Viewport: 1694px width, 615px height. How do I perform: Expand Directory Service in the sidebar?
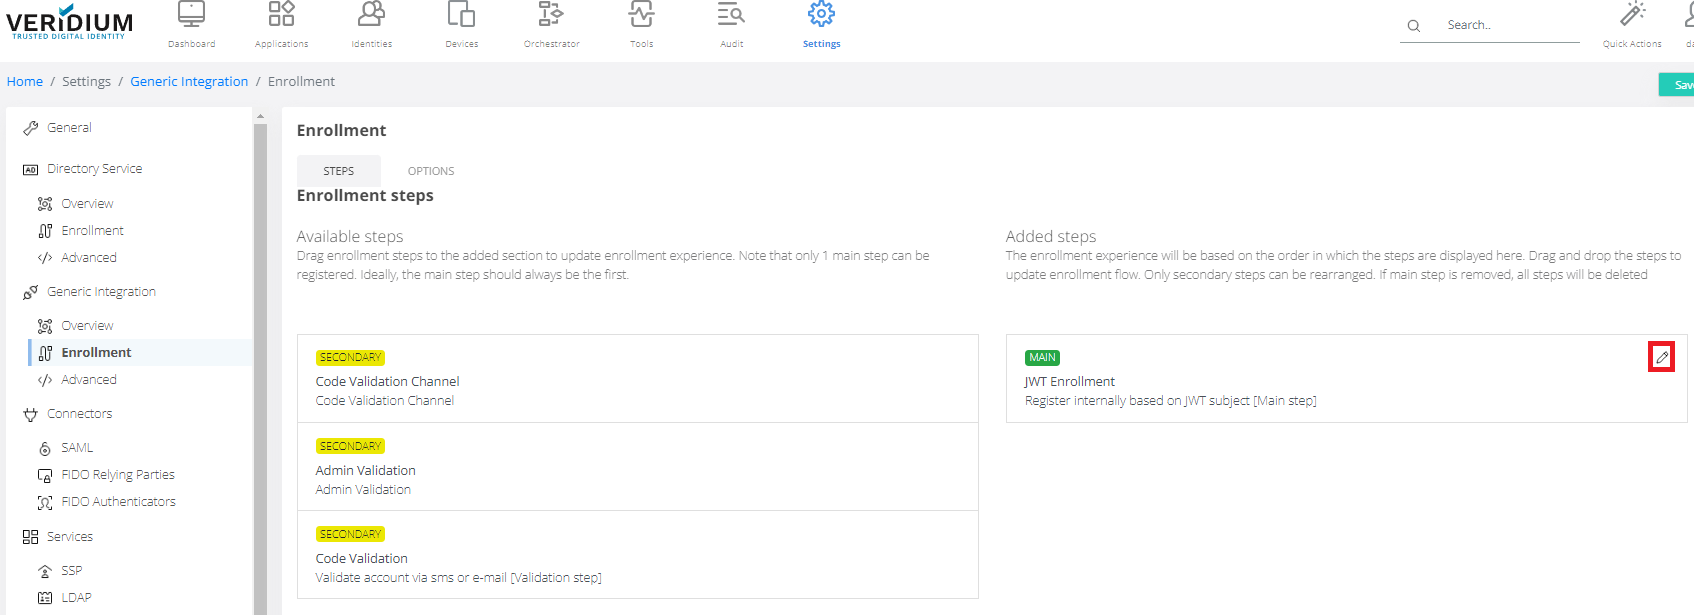[x=94, y=169]
